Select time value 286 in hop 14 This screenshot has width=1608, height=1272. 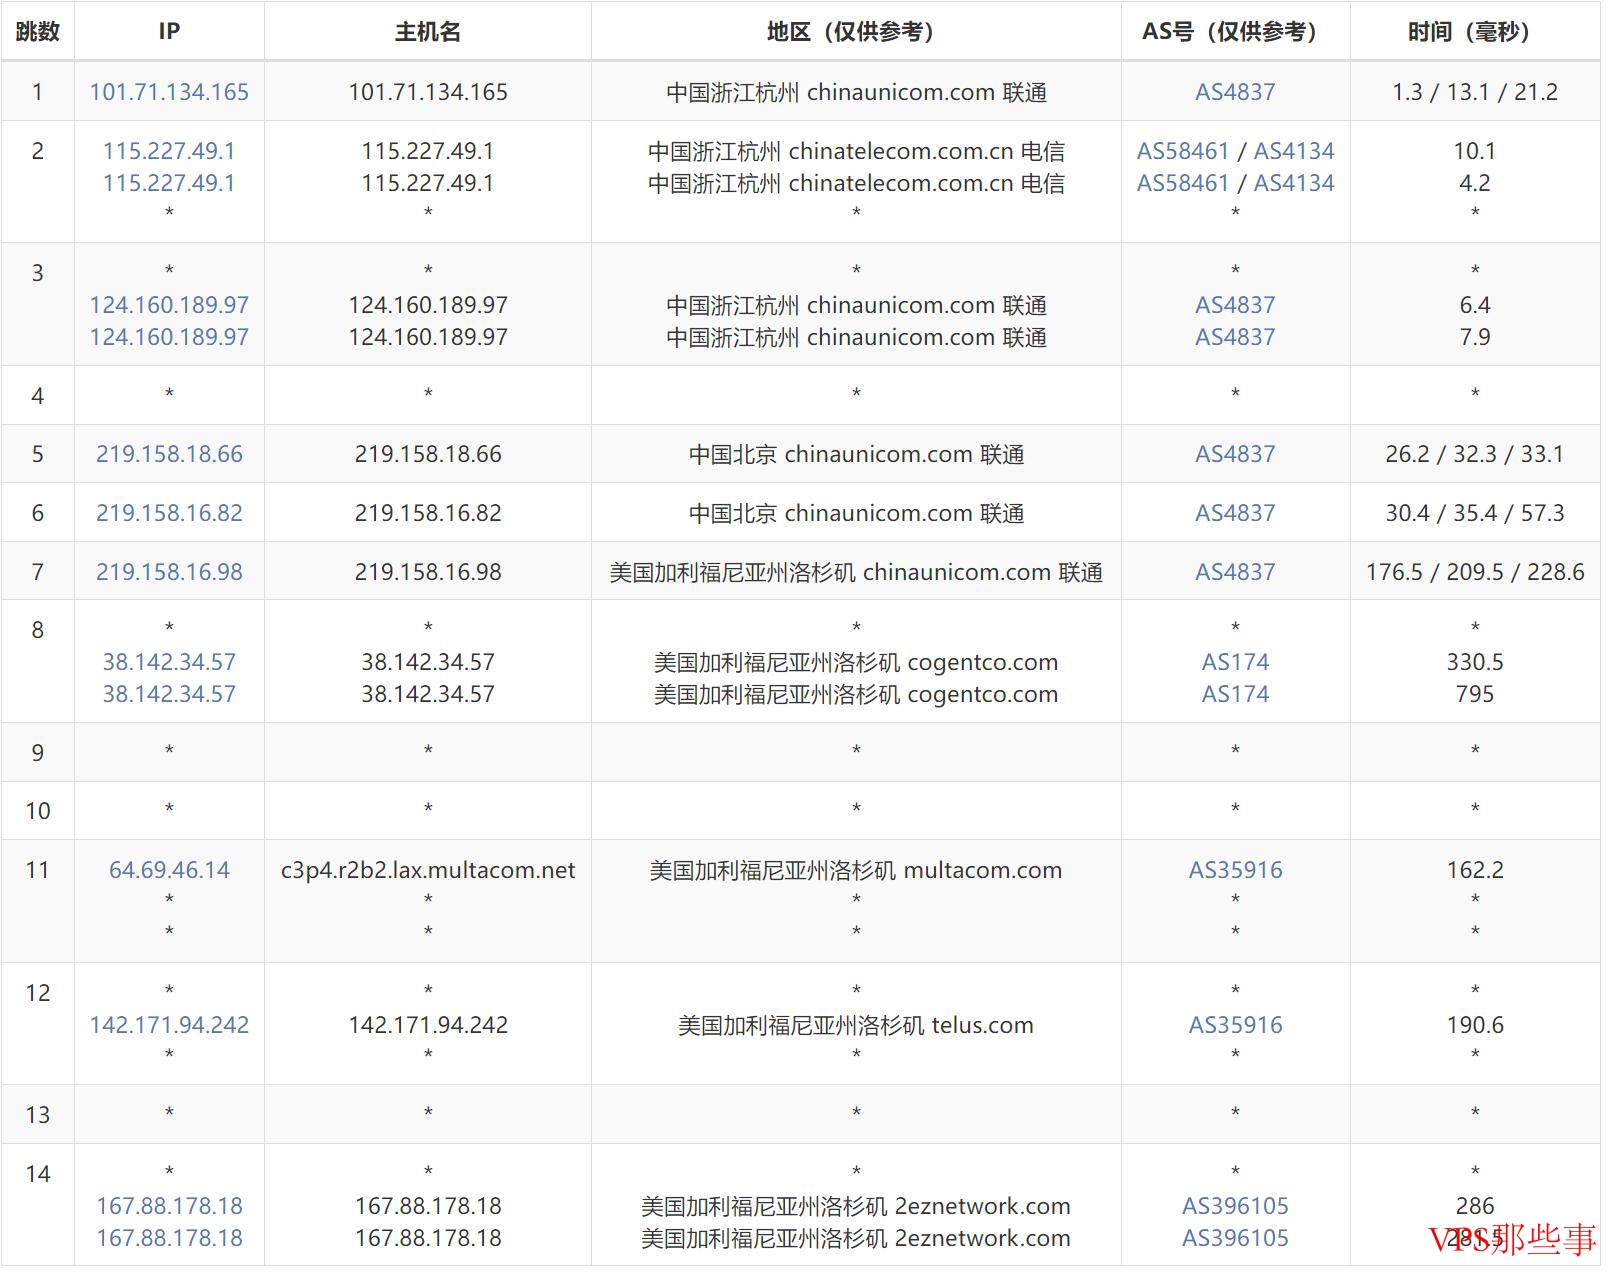pyautogui.click(x=1475, y=1206)
